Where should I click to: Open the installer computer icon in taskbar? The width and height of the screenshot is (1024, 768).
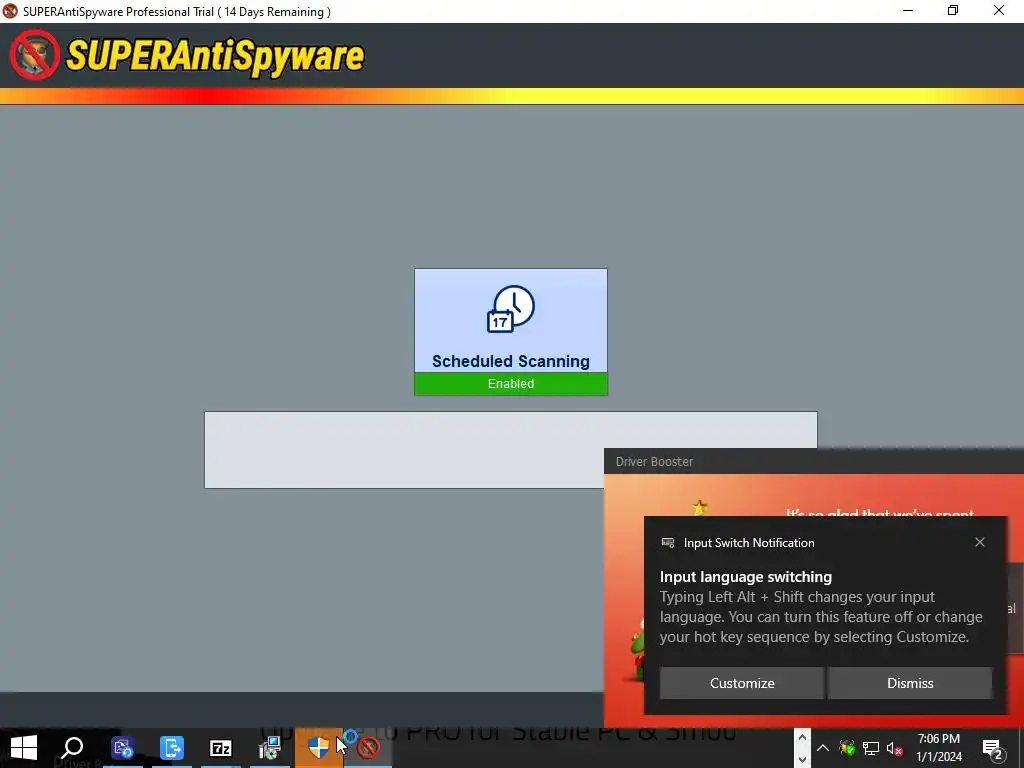tap(270, 748)
